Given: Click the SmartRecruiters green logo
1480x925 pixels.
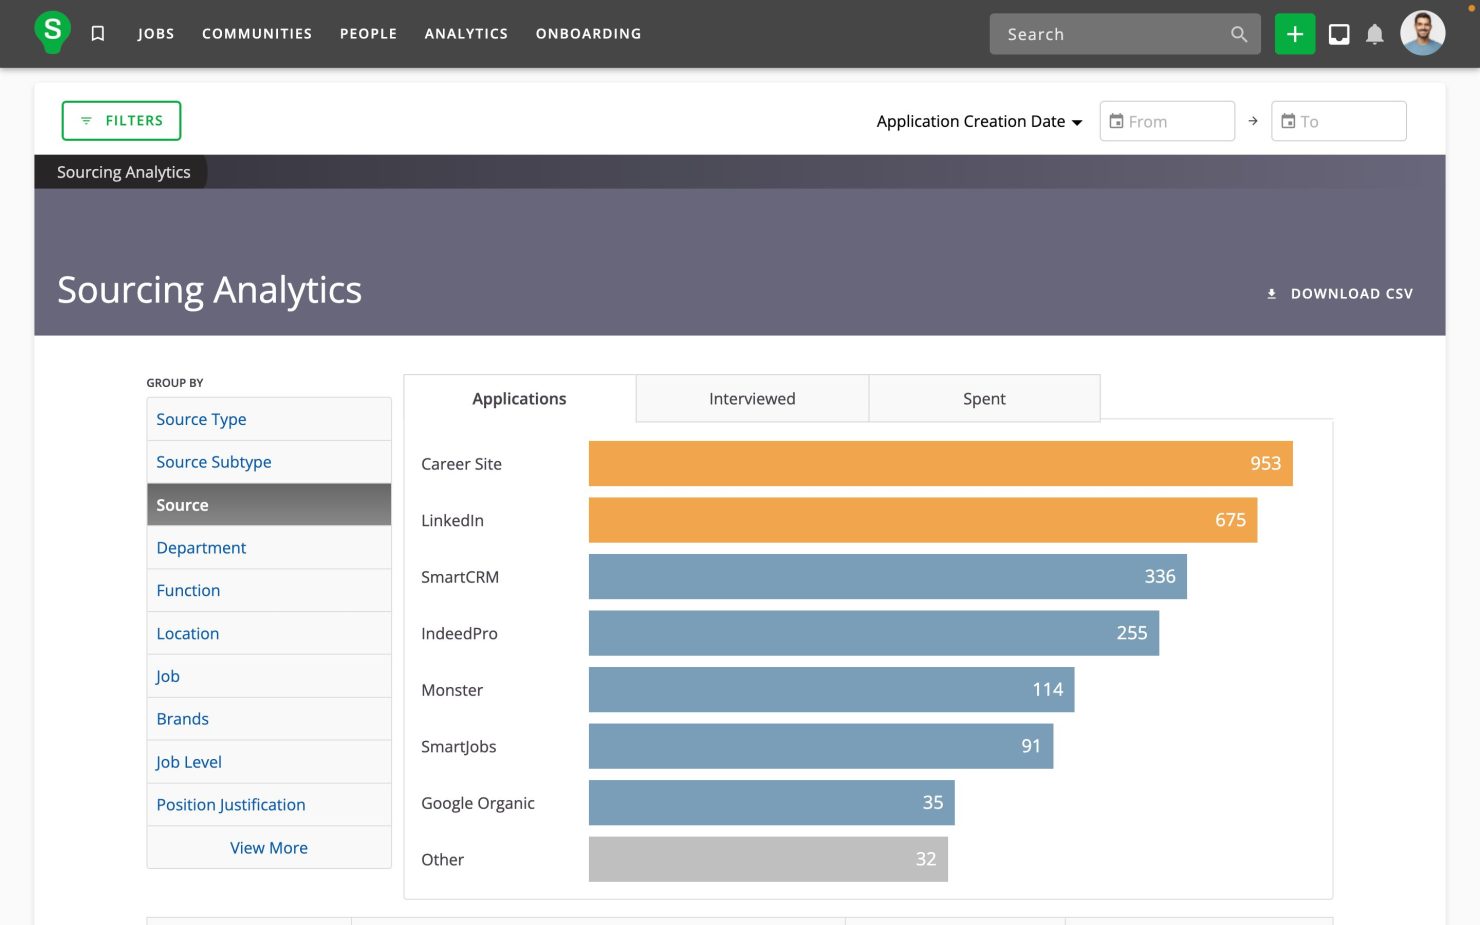Looking at the screenshot, I should 52,32.
